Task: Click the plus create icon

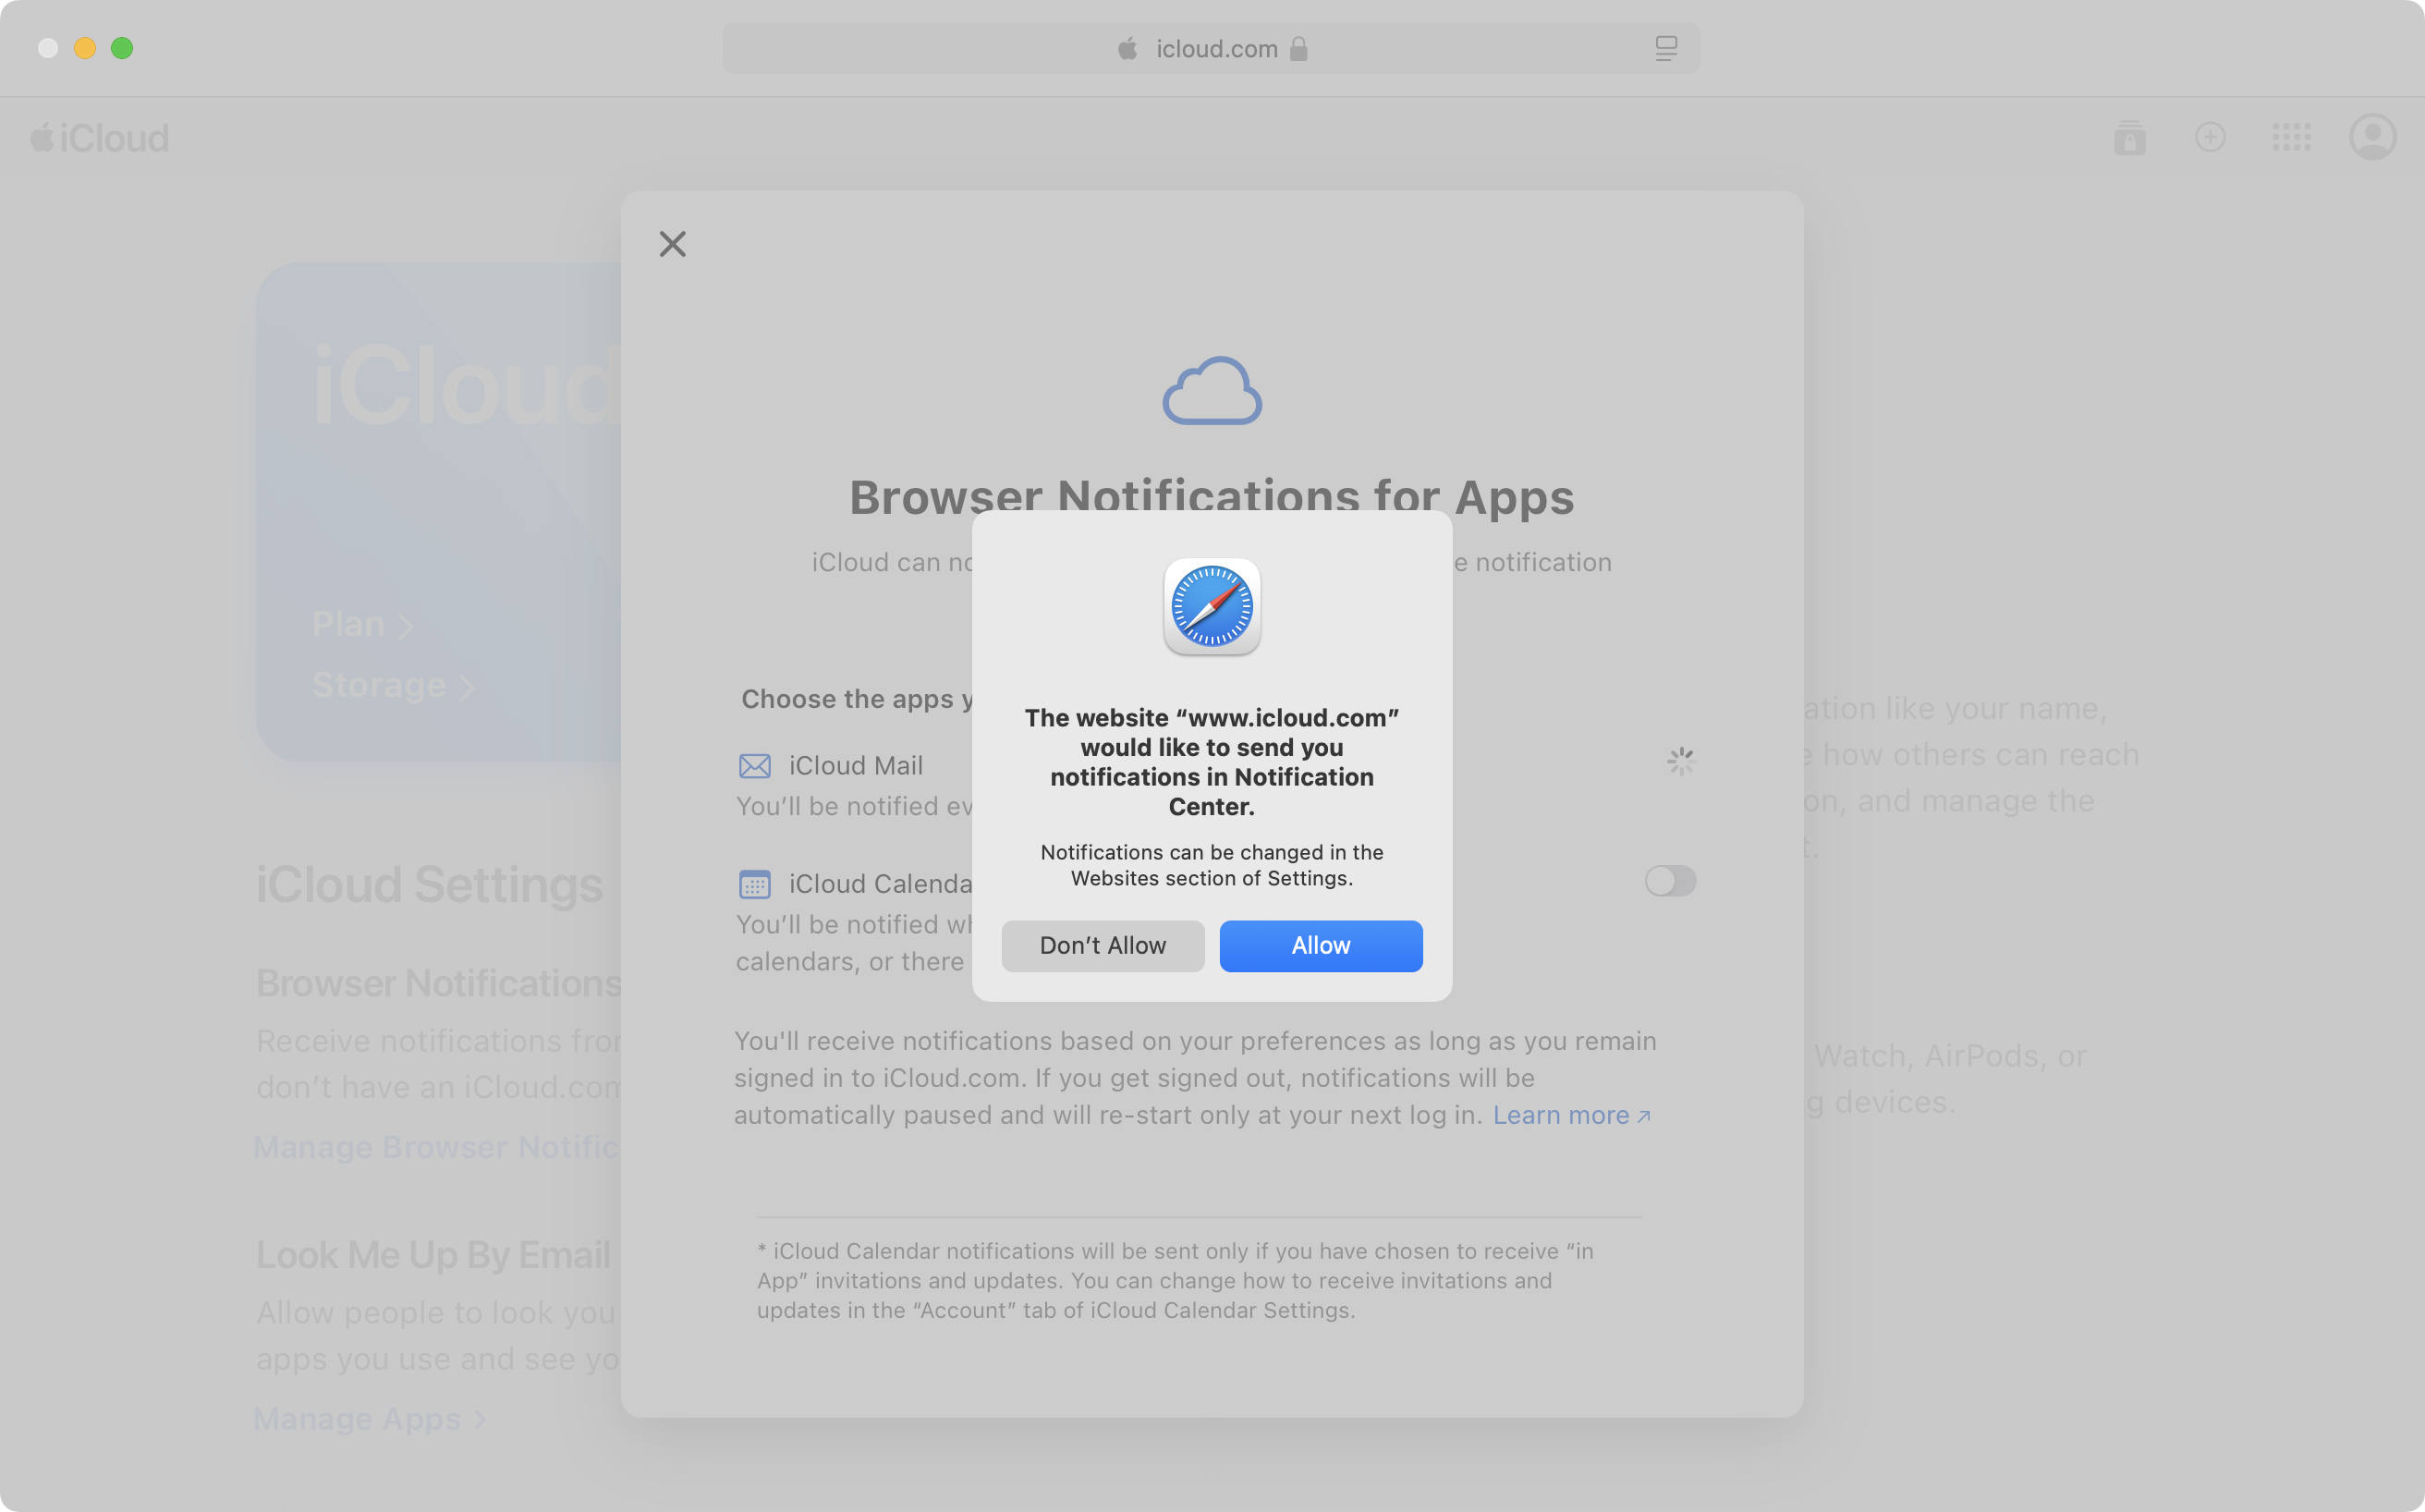Action: click(2209, 137)
